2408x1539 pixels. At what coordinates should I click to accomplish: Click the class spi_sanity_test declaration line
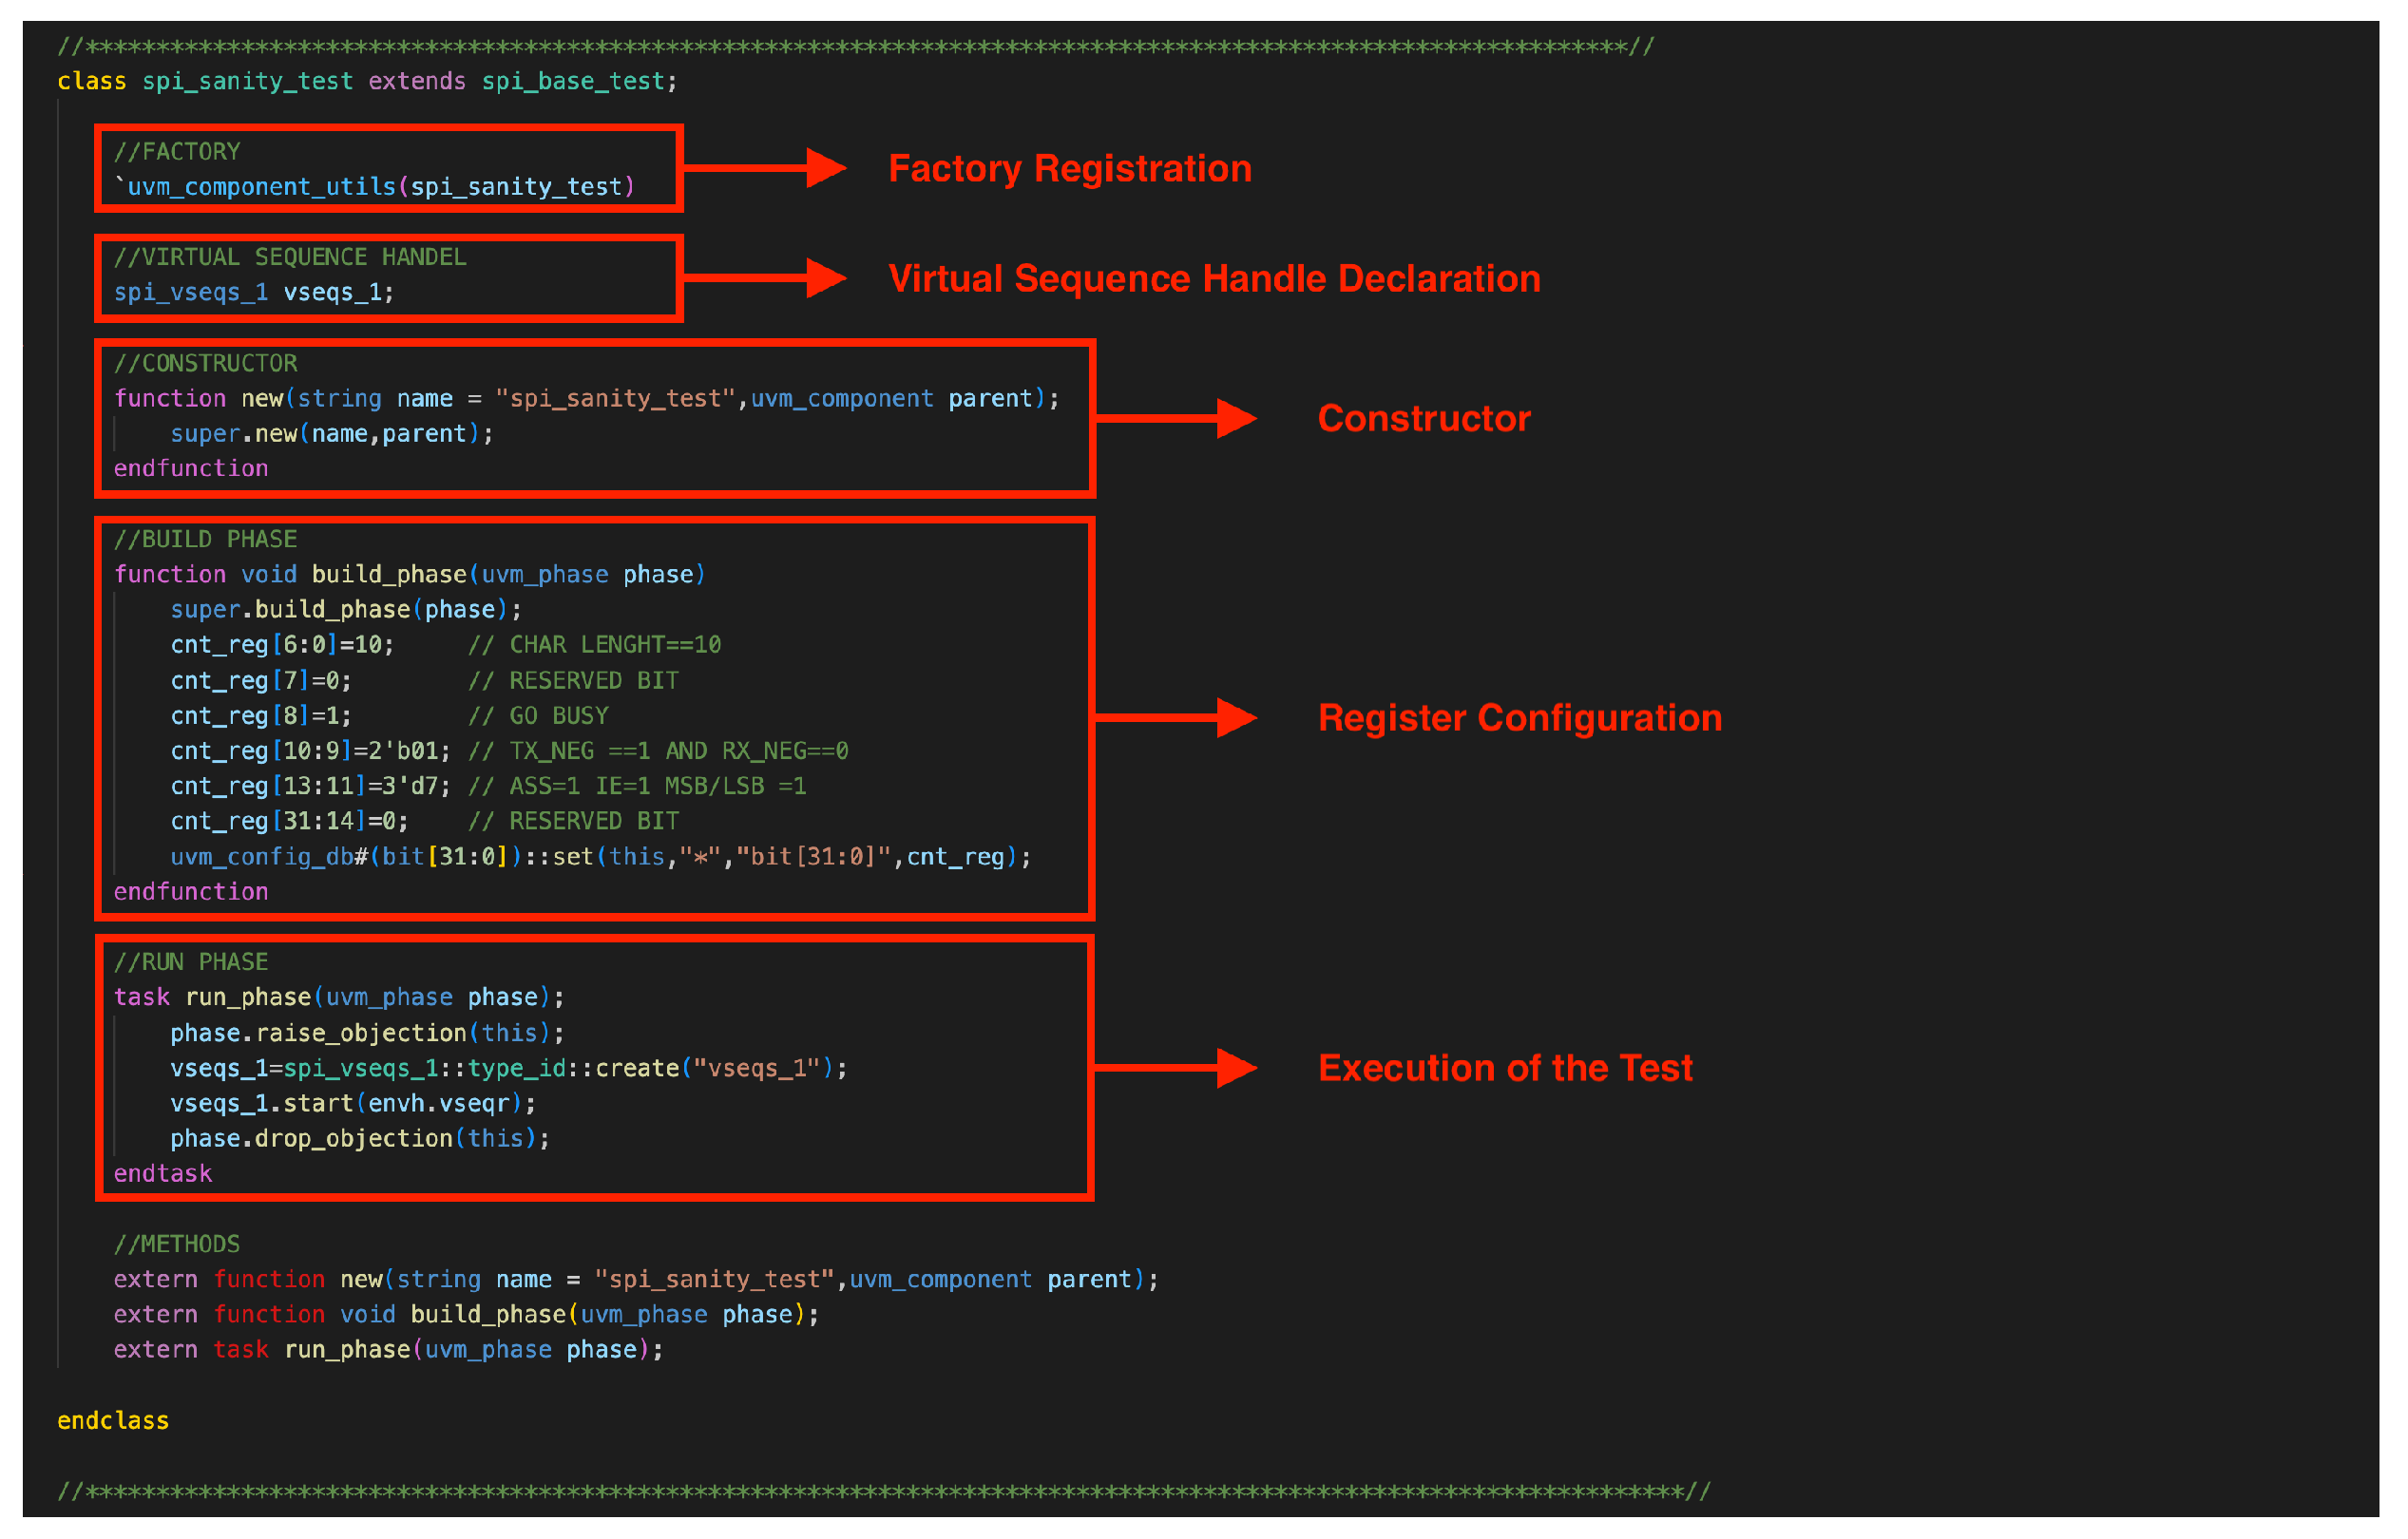tap(367, 81)
